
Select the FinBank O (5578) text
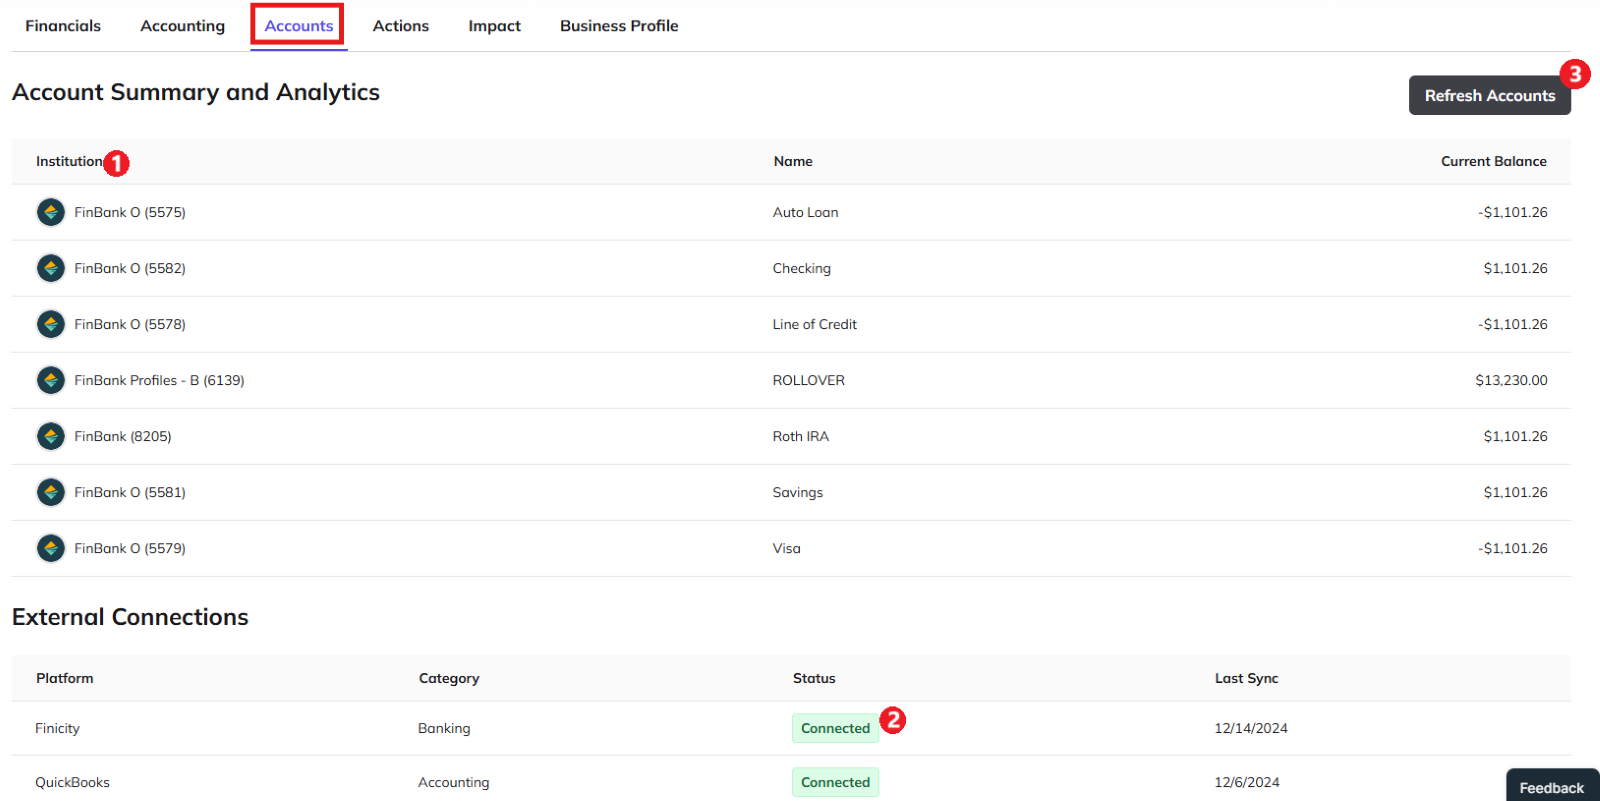[130, 324]
